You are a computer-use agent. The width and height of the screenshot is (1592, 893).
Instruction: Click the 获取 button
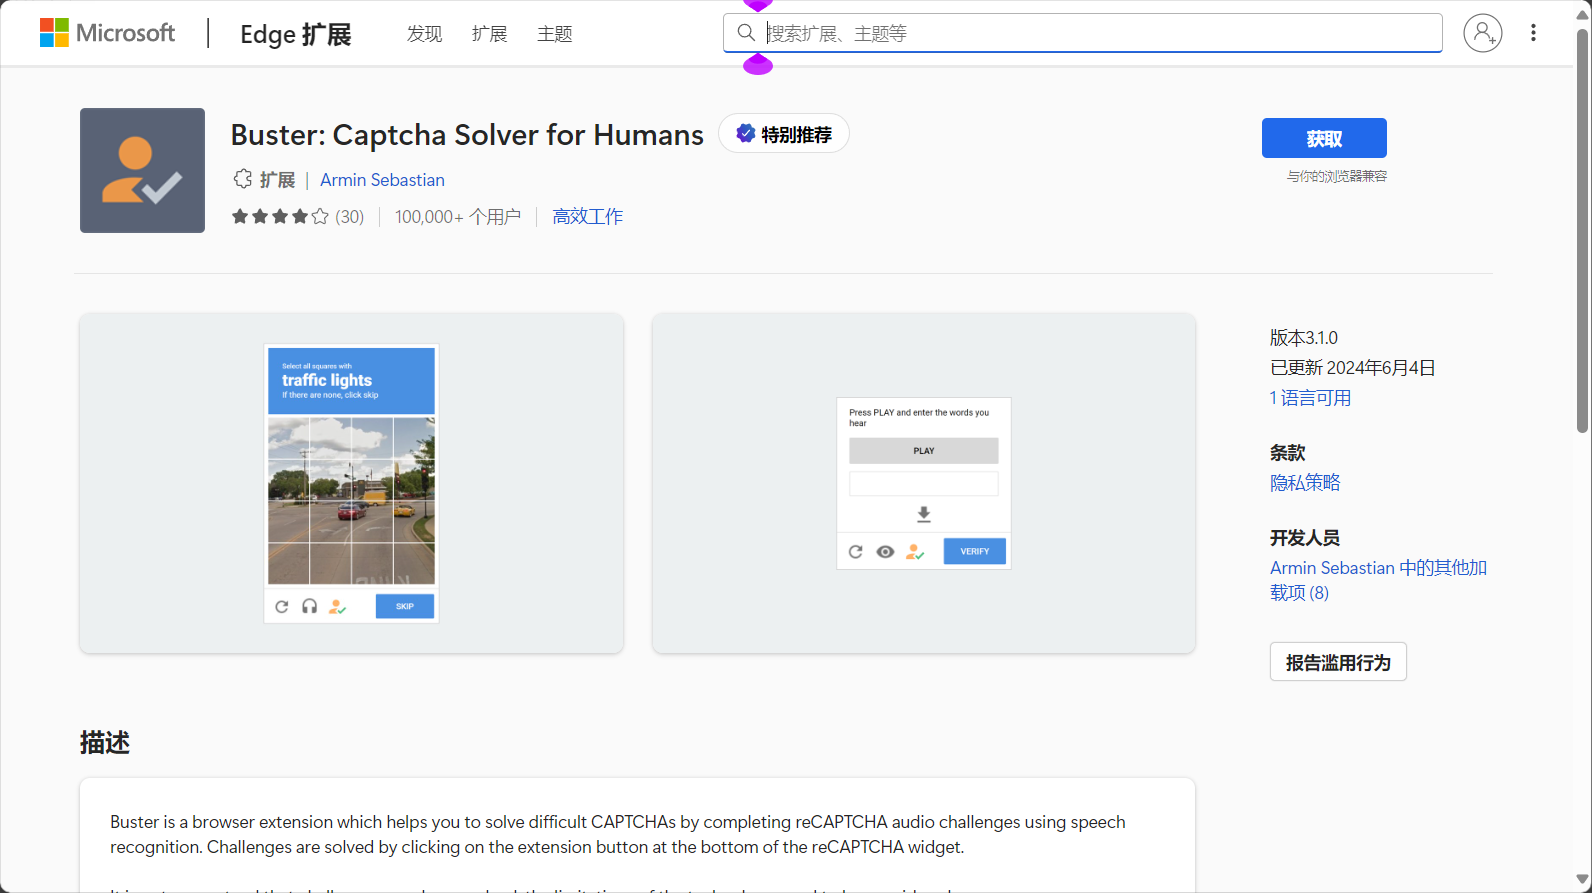click(1324, 138)
